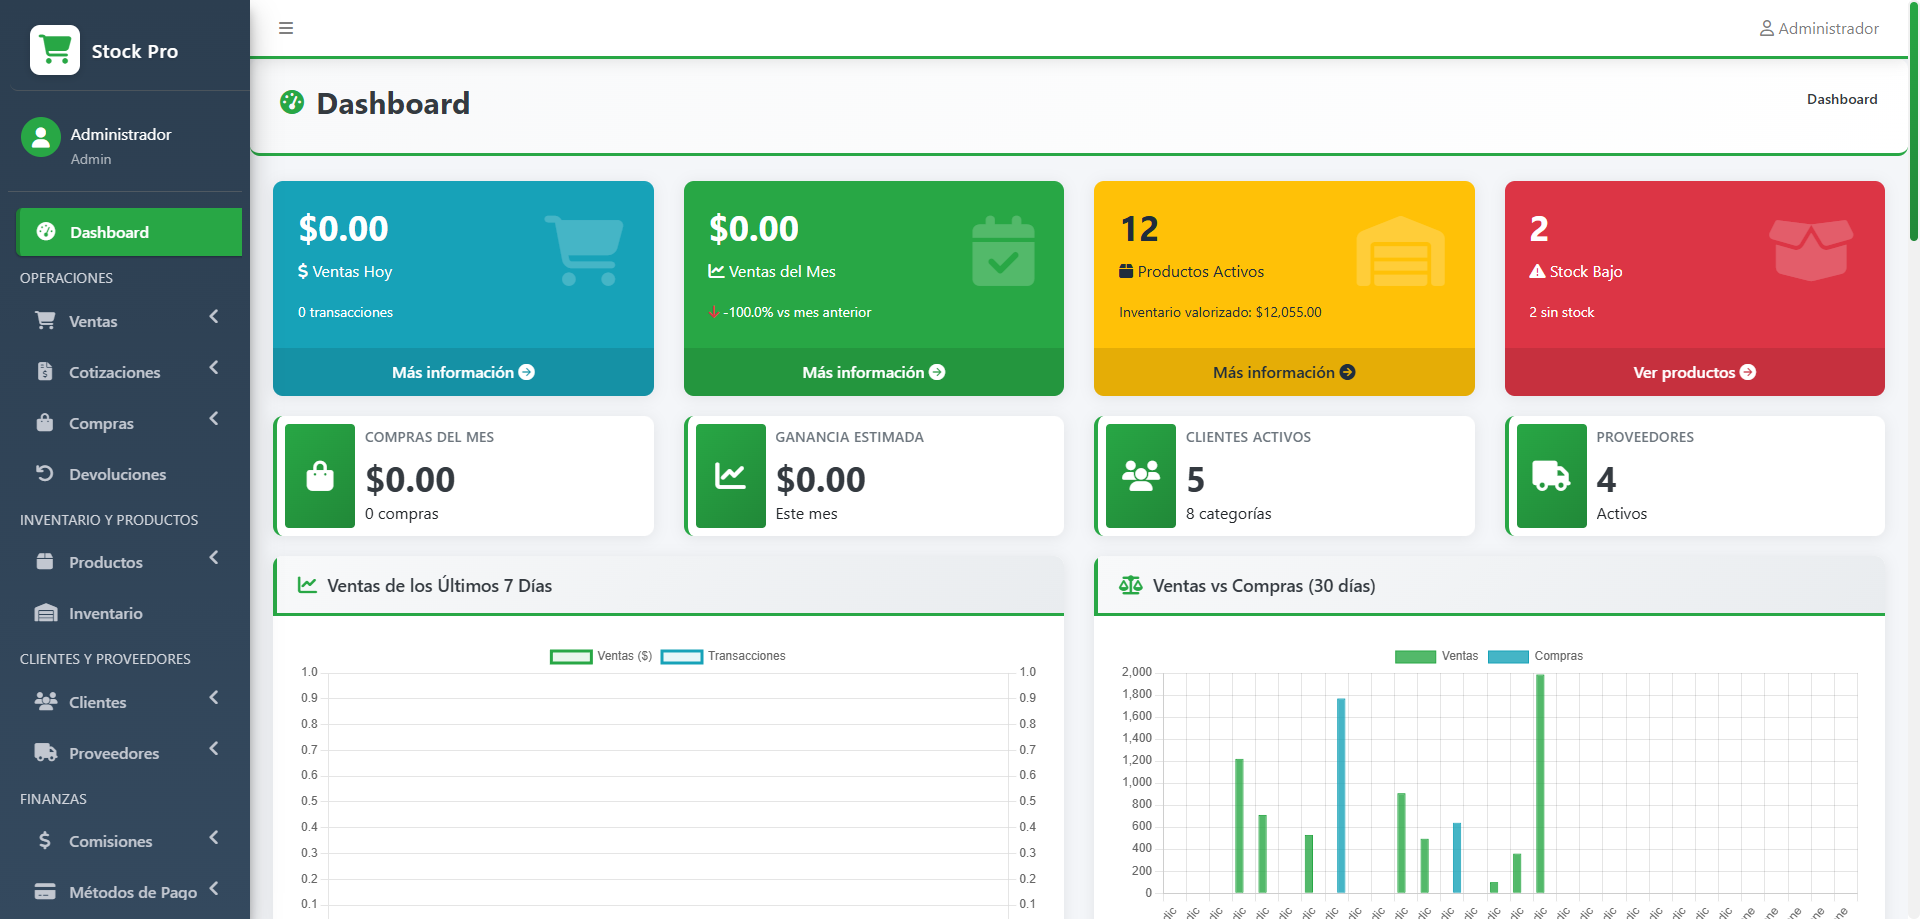Open Devoluciones with the undo icon
1920x919 pixels.
[x=45, y=473]
